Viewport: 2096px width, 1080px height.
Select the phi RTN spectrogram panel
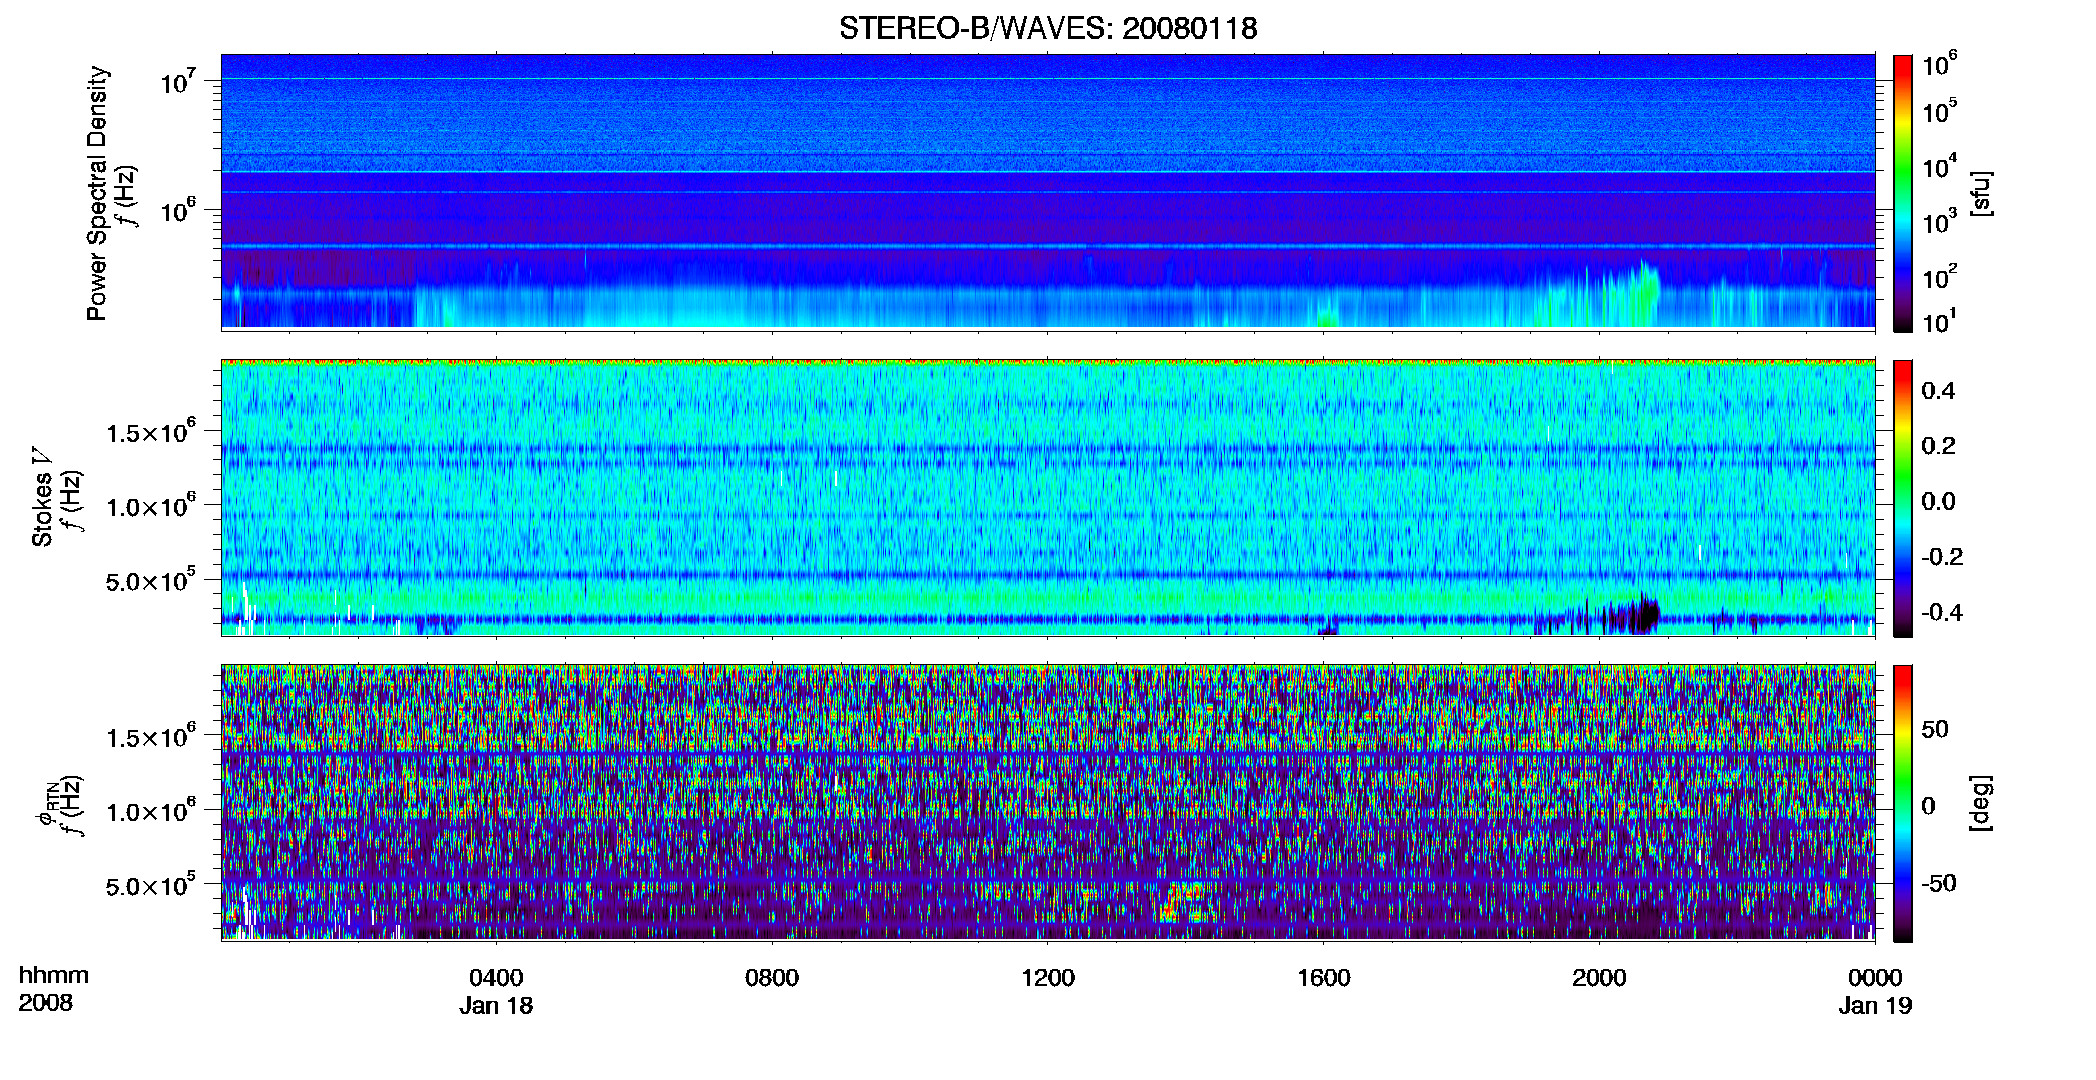pyautogui.click(x=1048, y=802)
